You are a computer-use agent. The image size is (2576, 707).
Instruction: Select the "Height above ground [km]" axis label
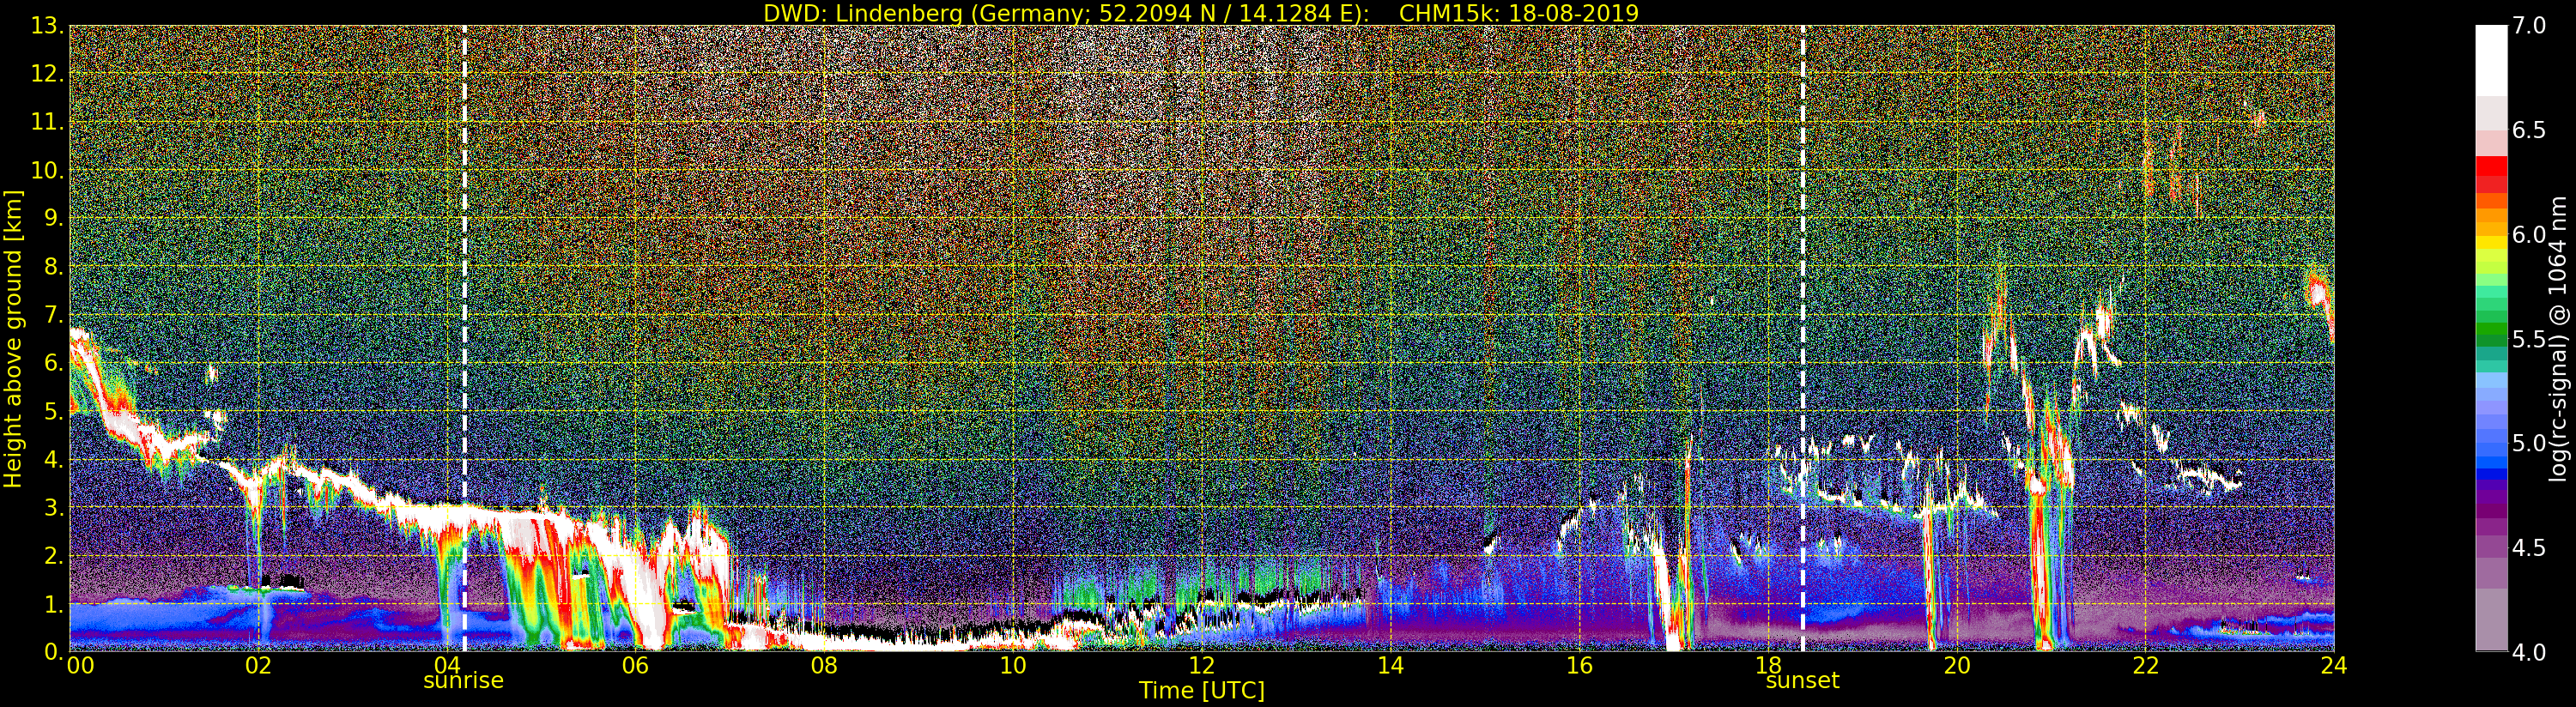pos(13,339)
